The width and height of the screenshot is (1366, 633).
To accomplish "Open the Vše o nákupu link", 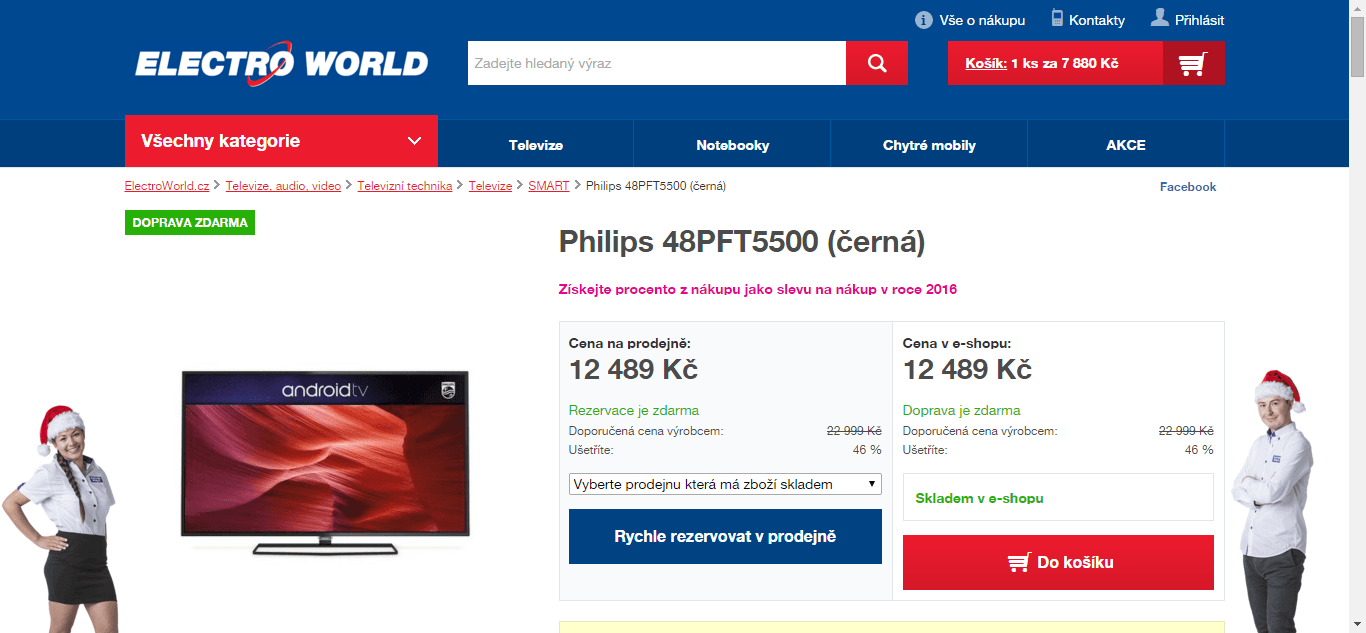I will tap(982, 20).
